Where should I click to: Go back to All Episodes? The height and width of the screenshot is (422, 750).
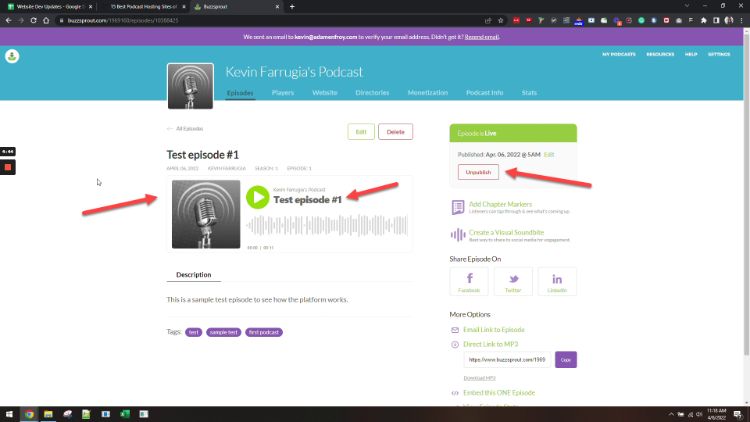[x=185, y=128]
